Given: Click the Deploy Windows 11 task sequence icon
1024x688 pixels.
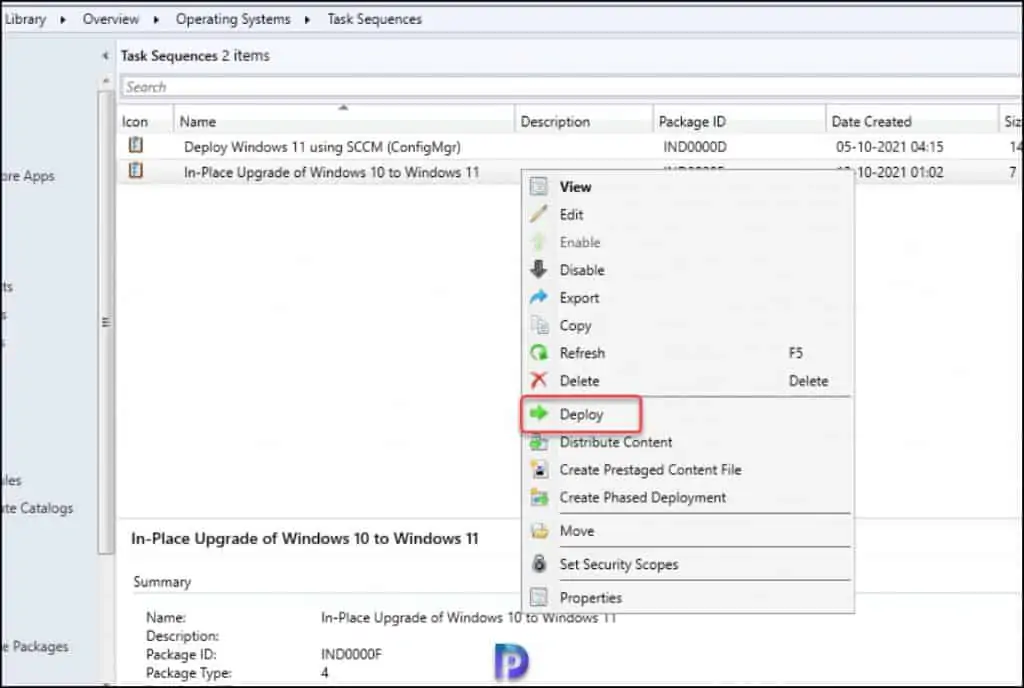Looking at the screenshot, I should click(135, 146).
